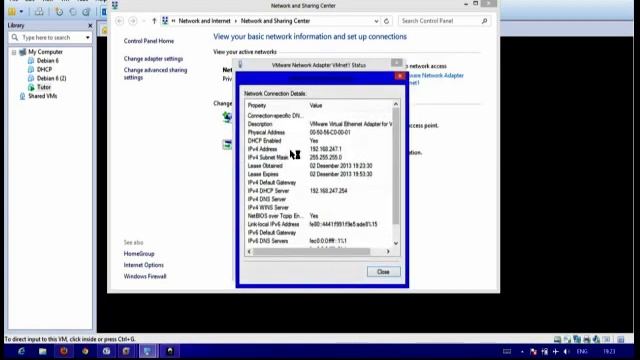Open File Explorer from the taskbar
This screenshot has height=360, width=640.
[42, 351]
